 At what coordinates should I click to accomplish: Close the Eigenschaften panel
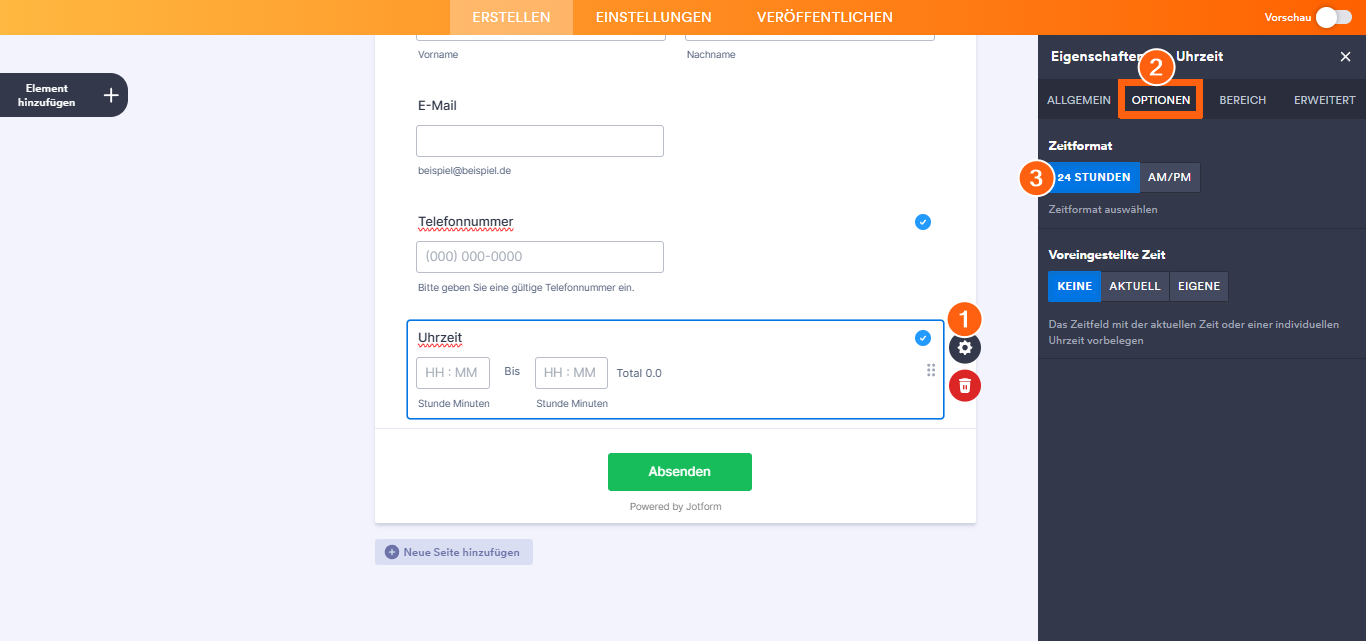click(x=1345, y=57)
